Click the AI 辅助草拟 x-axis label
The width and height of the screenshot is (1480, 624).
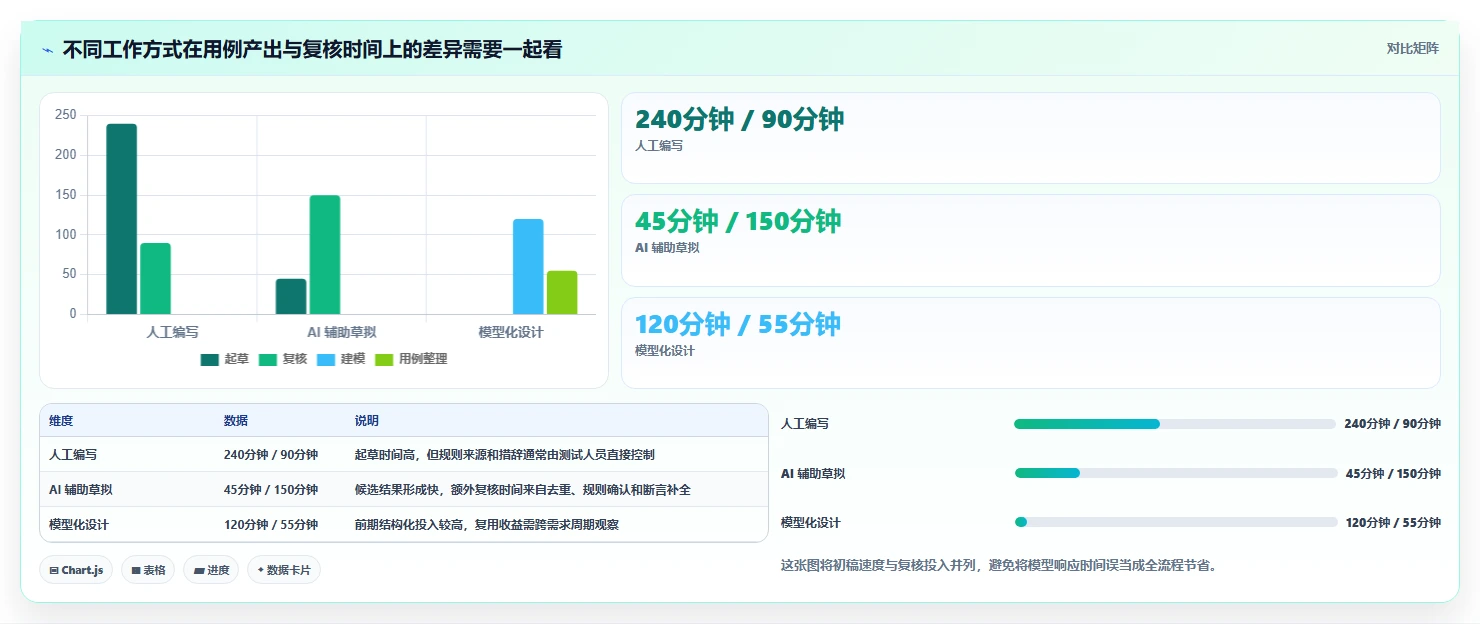pyautogui.click(x=342, y=332)
